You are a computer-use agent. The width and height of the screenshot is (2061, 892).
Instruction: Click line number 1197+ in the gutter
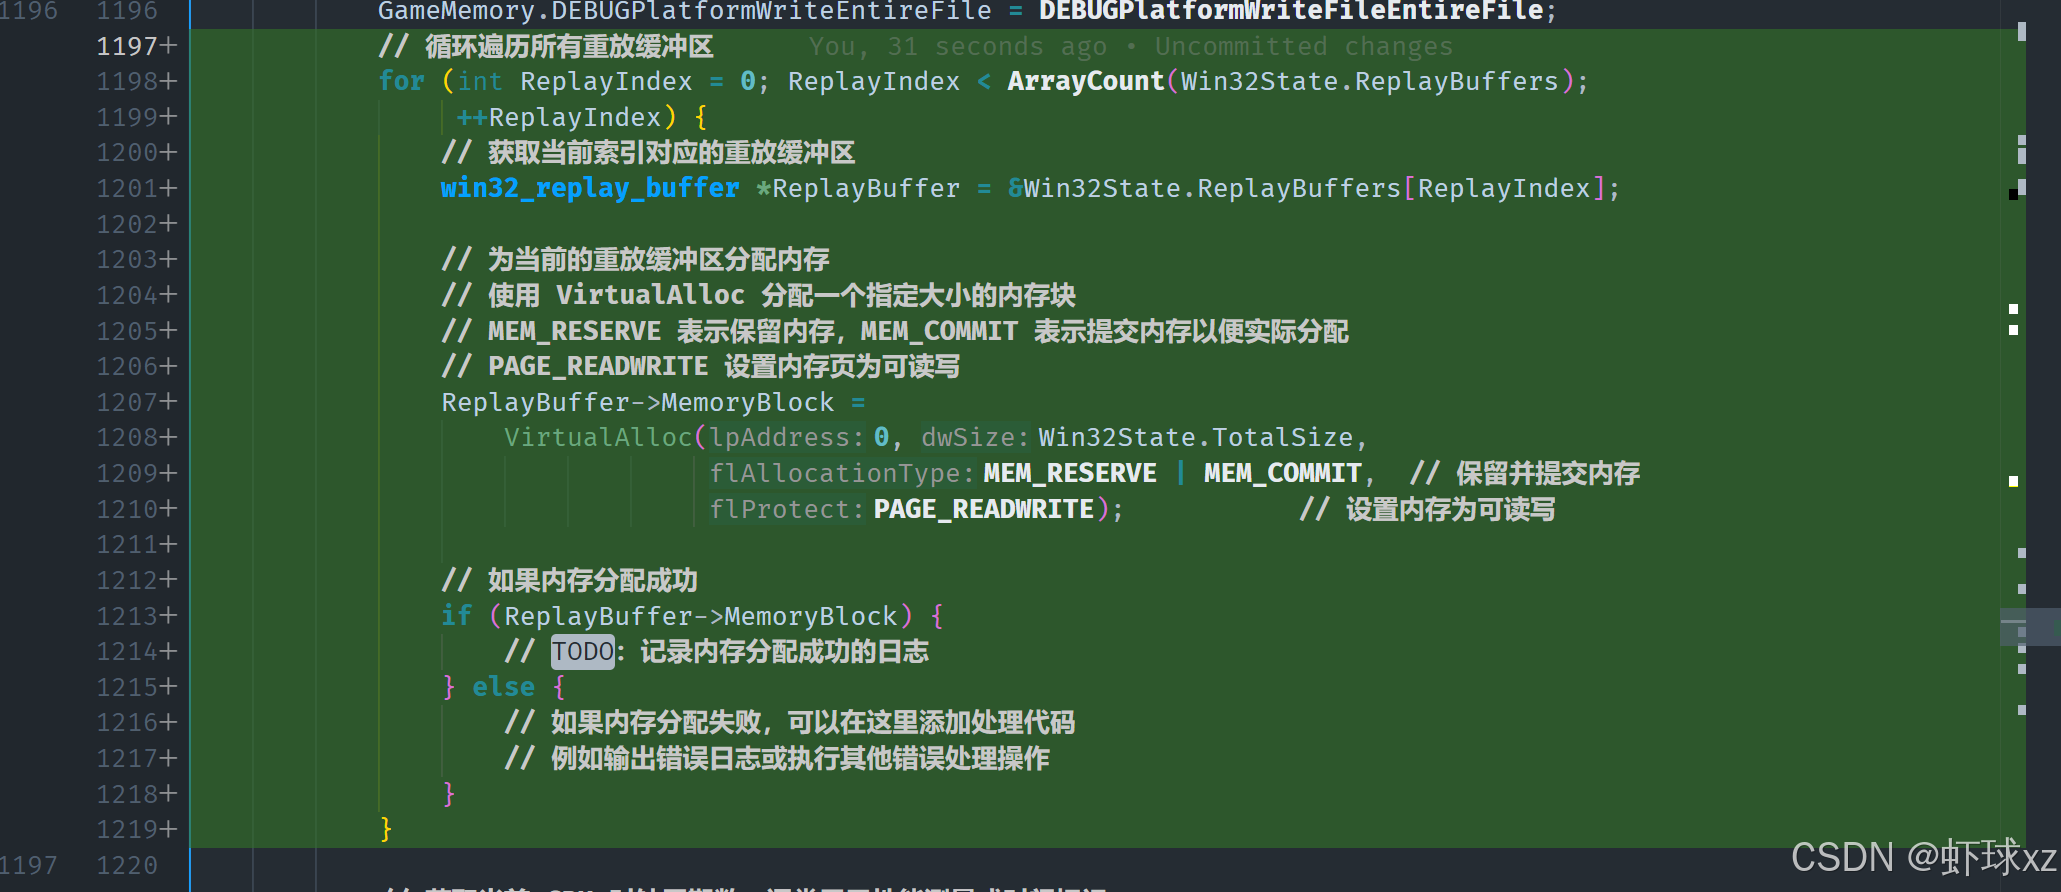point(136,46)
